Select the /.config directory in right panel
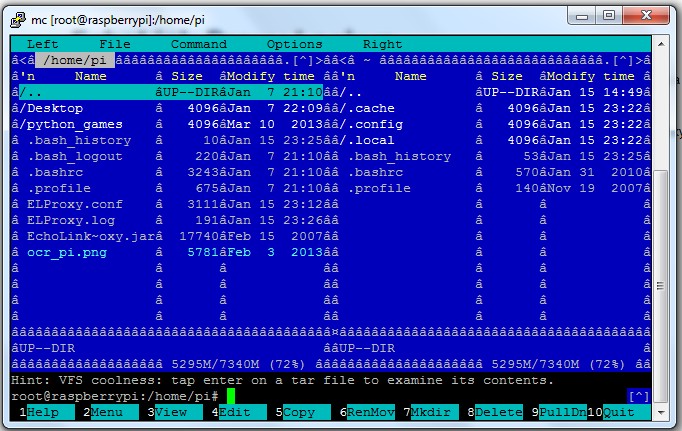682x431 pixels. [491, 124]
